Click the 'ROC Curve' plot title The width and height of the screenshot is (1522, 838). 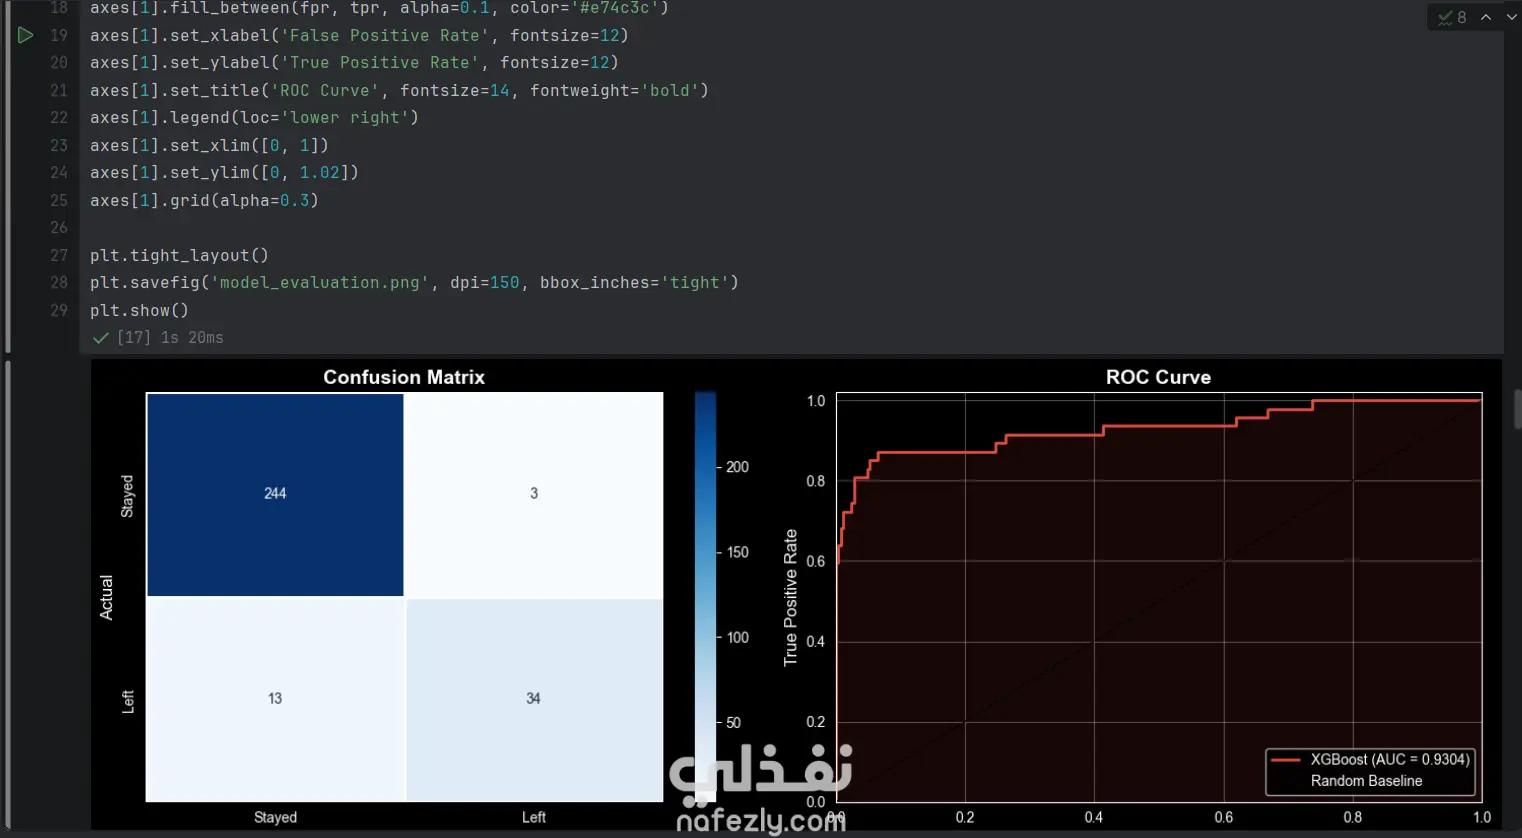[x=1158, y=377]
